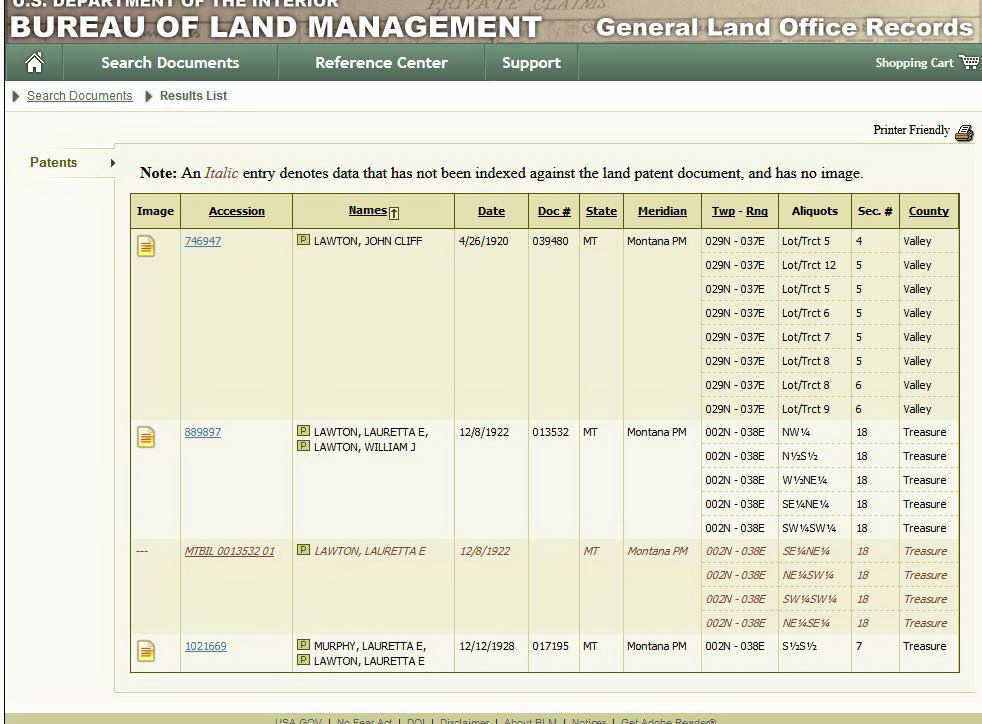
Task: Click patentee icon beside last-row LAWTON, LAURETTA E
Action: pyautogui.click(x=303, y=659)
